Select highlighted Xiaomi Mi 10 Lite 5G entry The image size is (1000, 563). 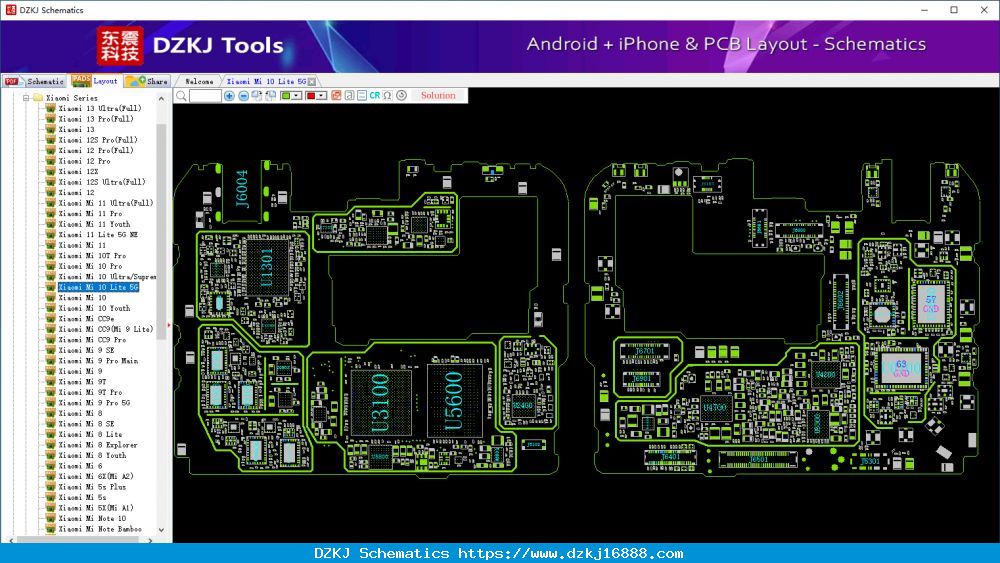[x=98, y=288]
